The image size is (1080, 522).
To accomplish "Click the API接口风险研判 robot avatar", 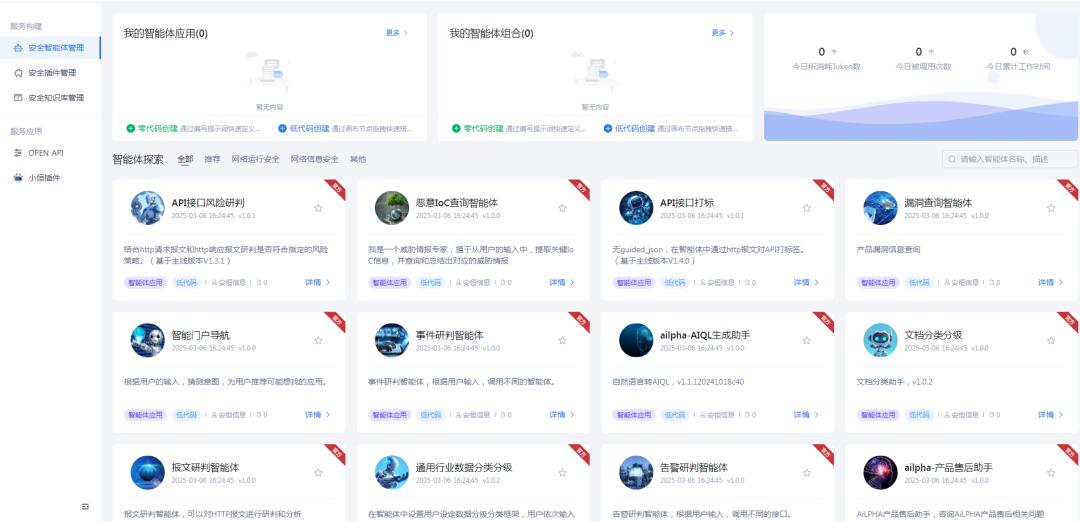I will pos(147,208).
